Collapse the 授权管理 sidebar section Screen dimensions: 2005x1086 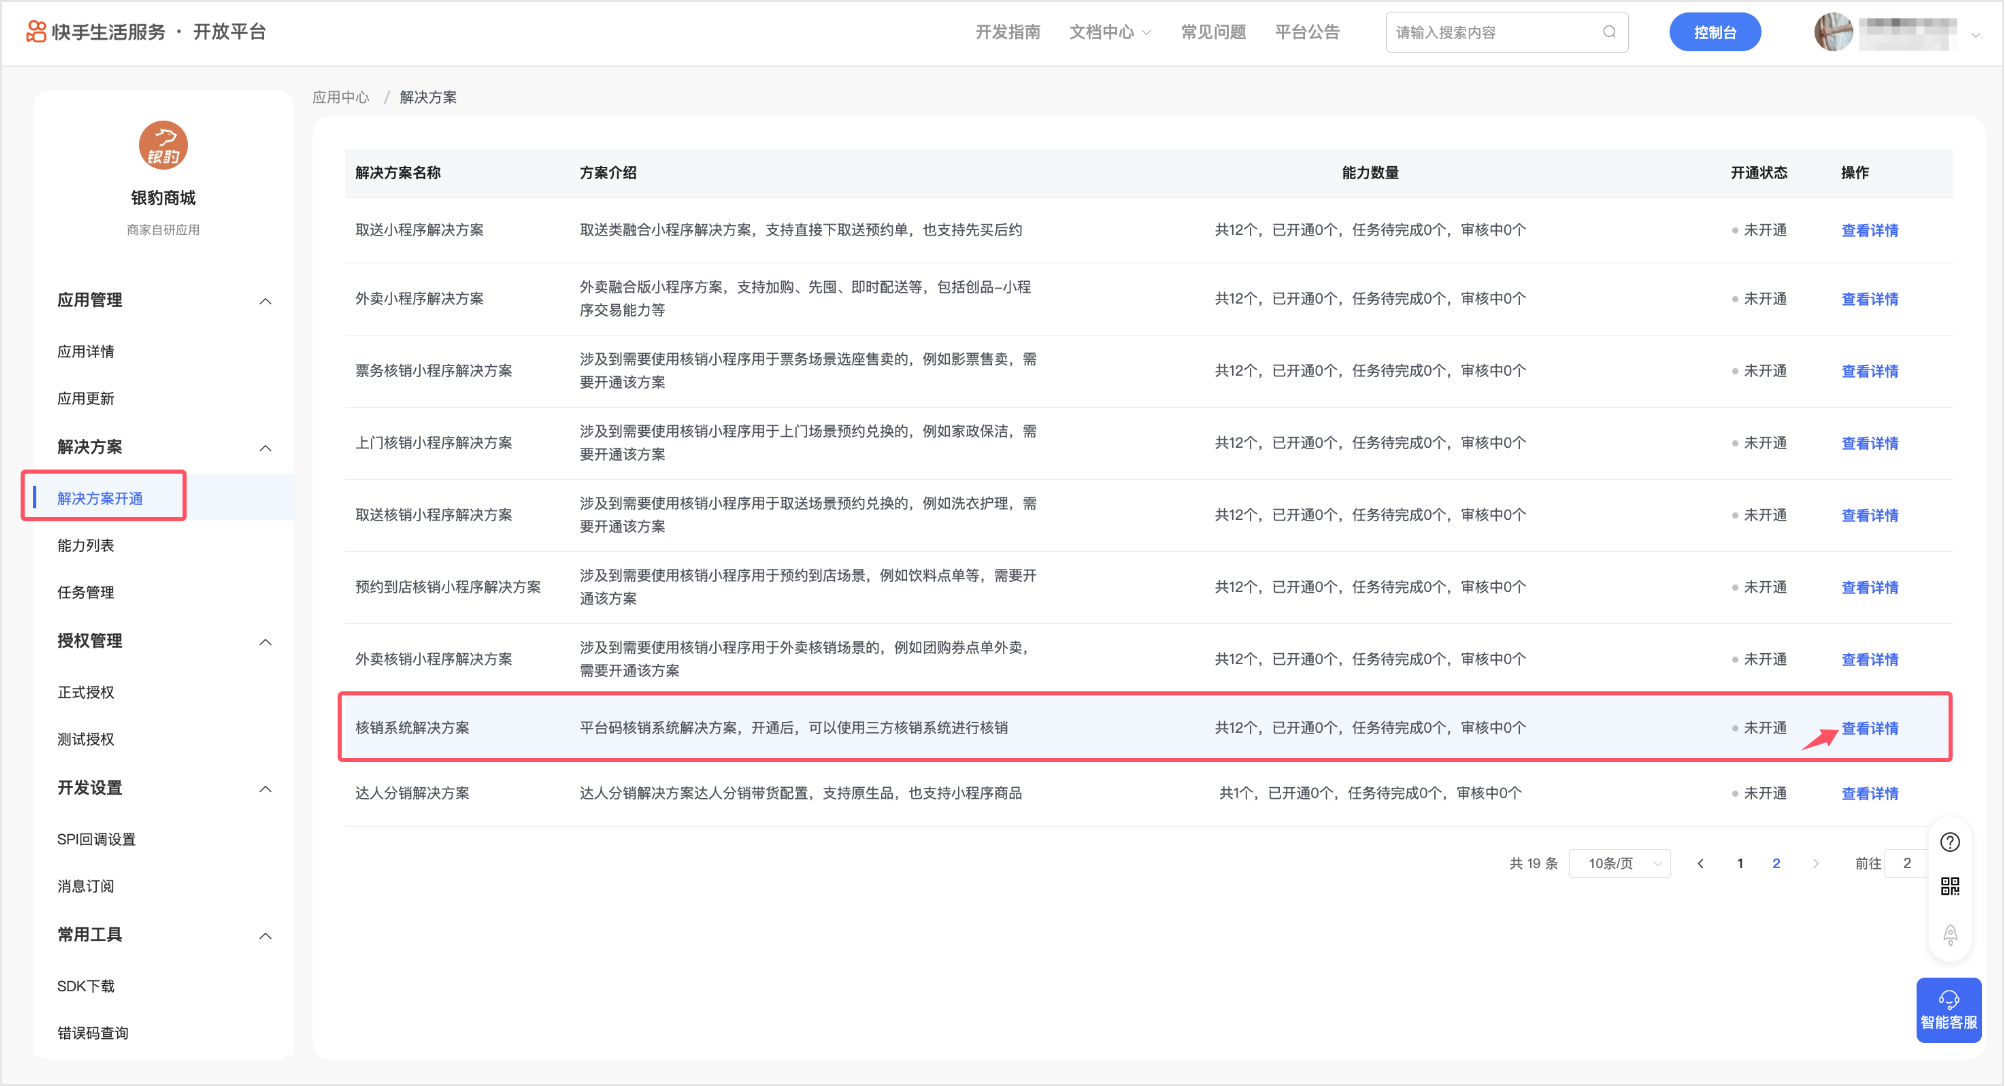pyautogui.click(x=265, y=642)
